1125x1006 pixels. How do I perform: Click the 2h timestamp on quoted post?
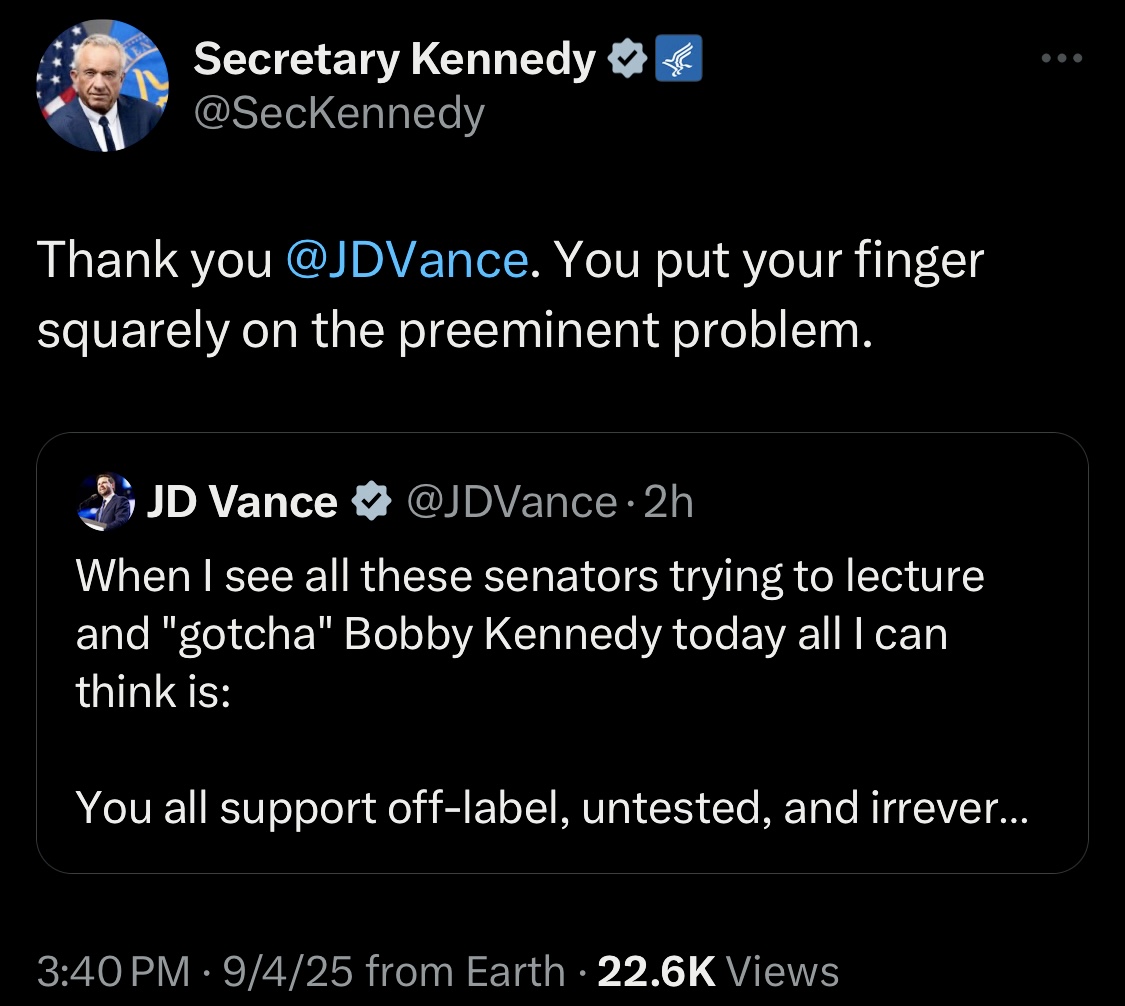tap(668, 502)
